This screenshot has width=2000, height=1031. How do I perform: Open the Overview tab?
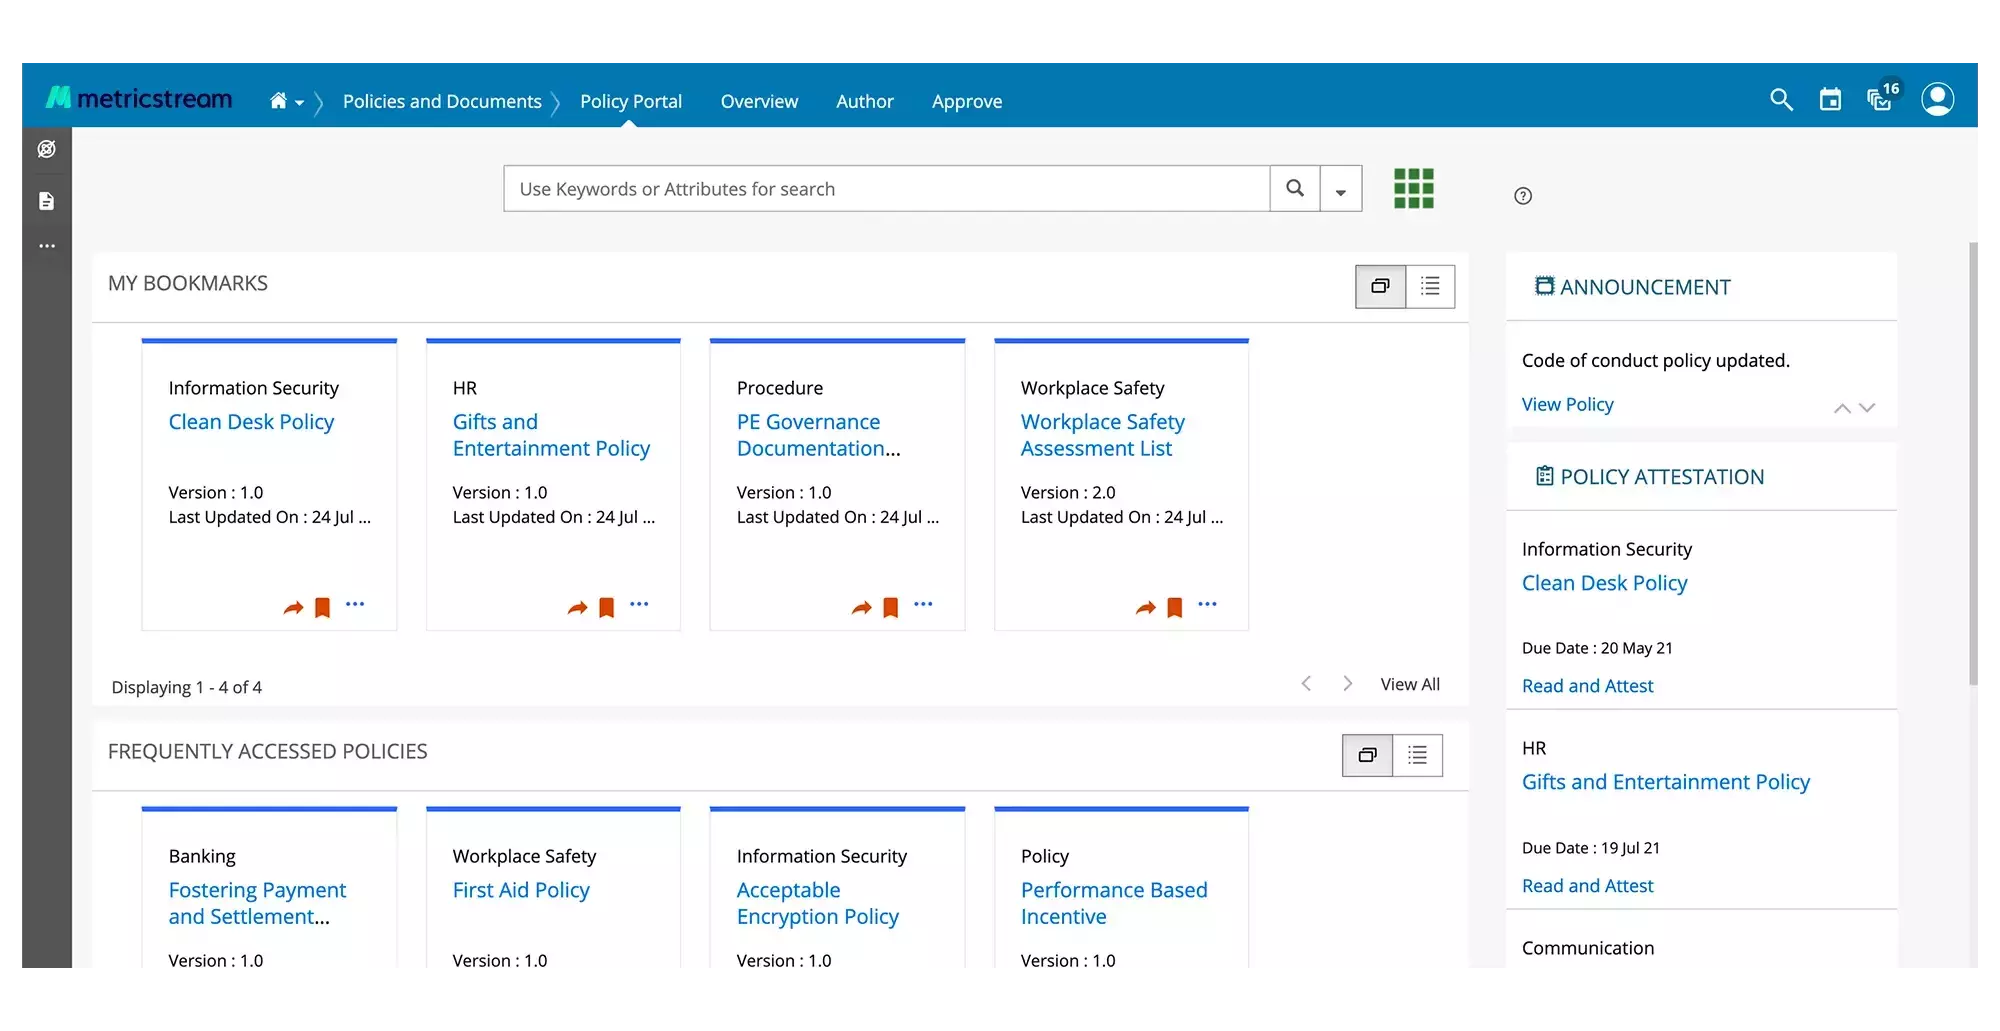point(759,101)
